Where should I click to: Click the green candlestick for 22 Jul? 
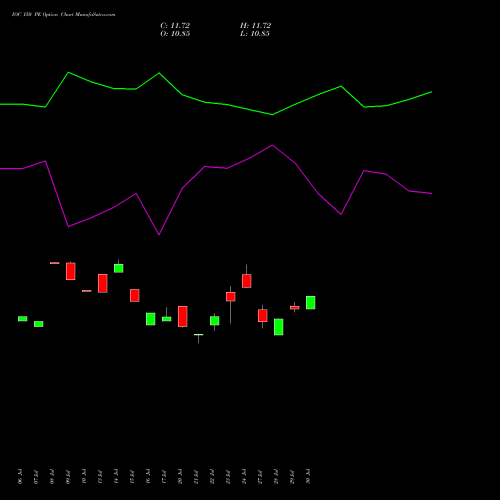click(215, 320)
